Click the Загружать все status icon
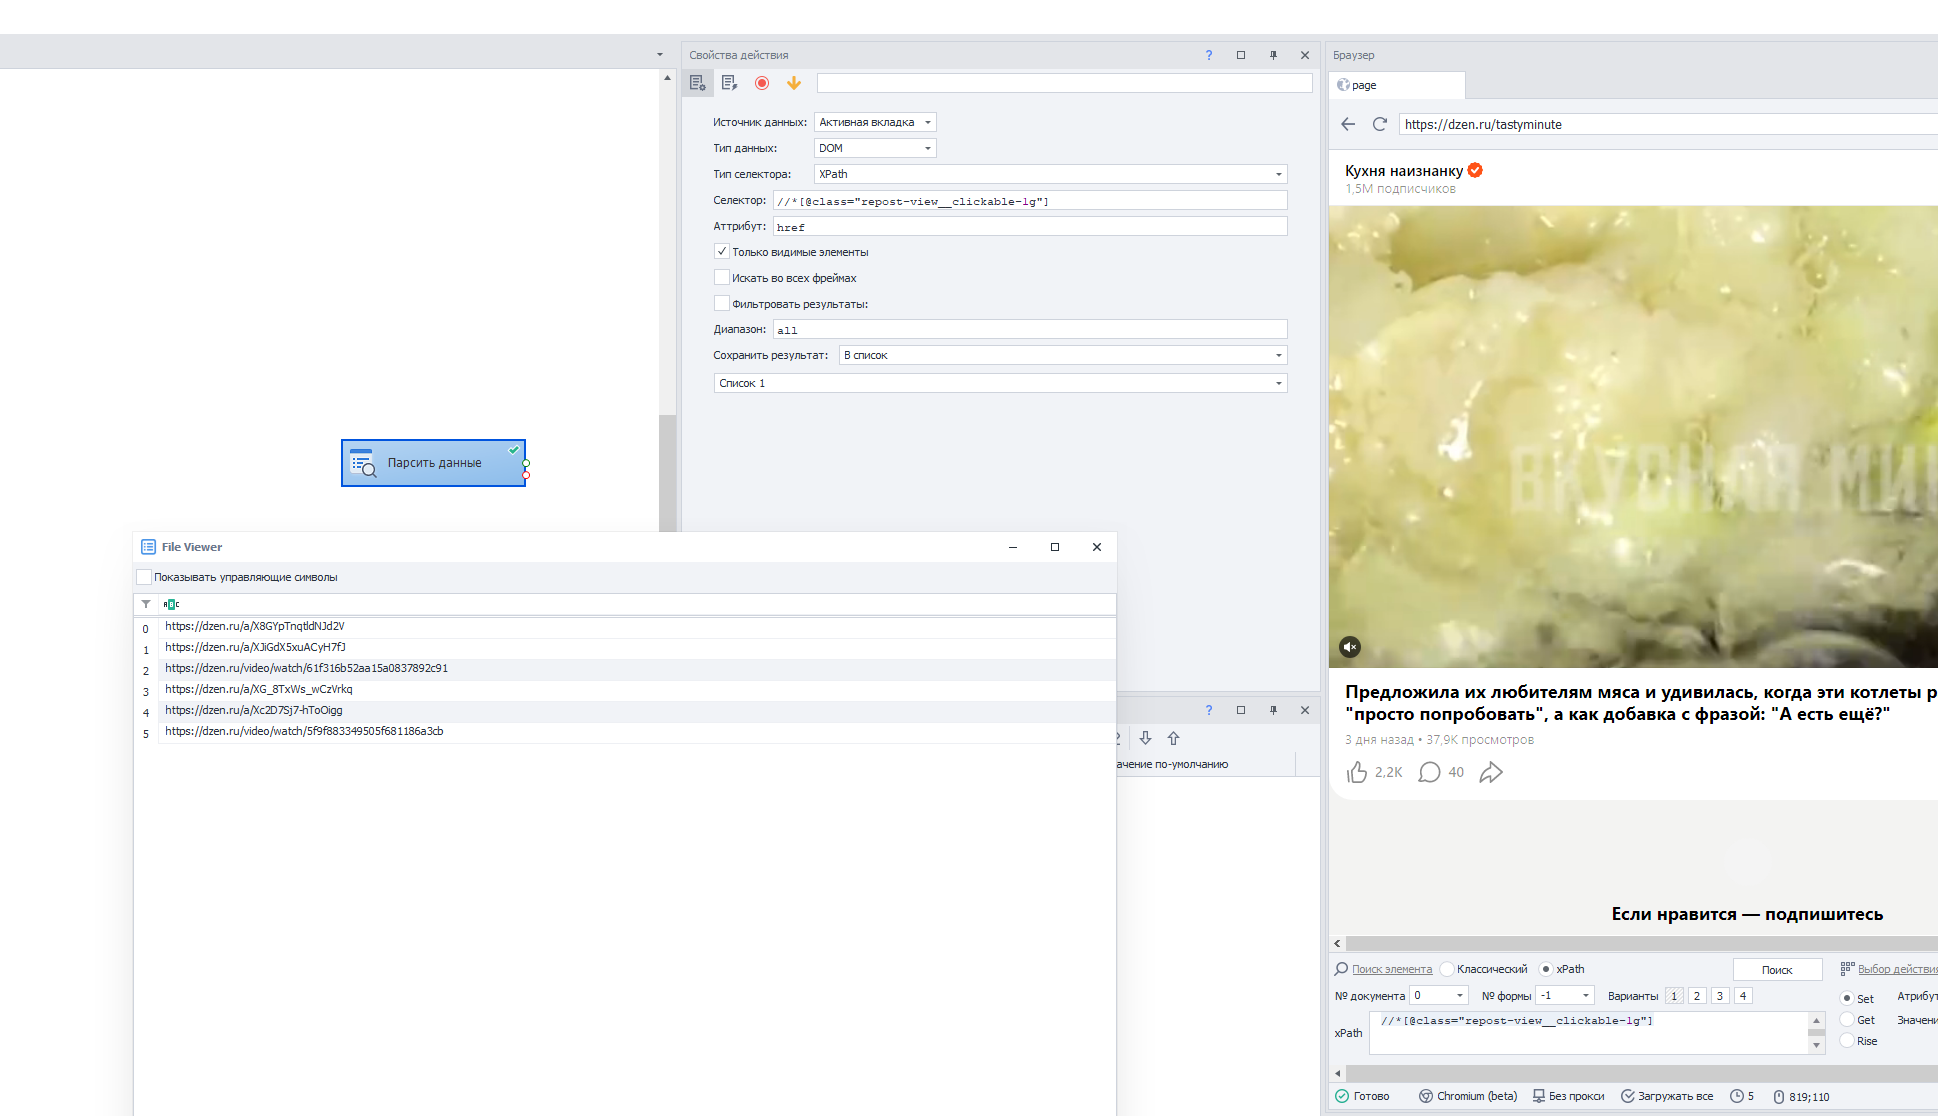1938x1116 pixels. [1627, 1096]
